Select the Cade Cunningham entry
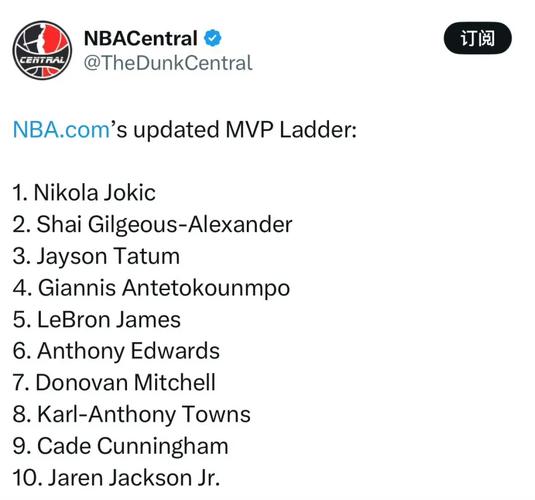 pyautogui.click(x=120, y=446)
